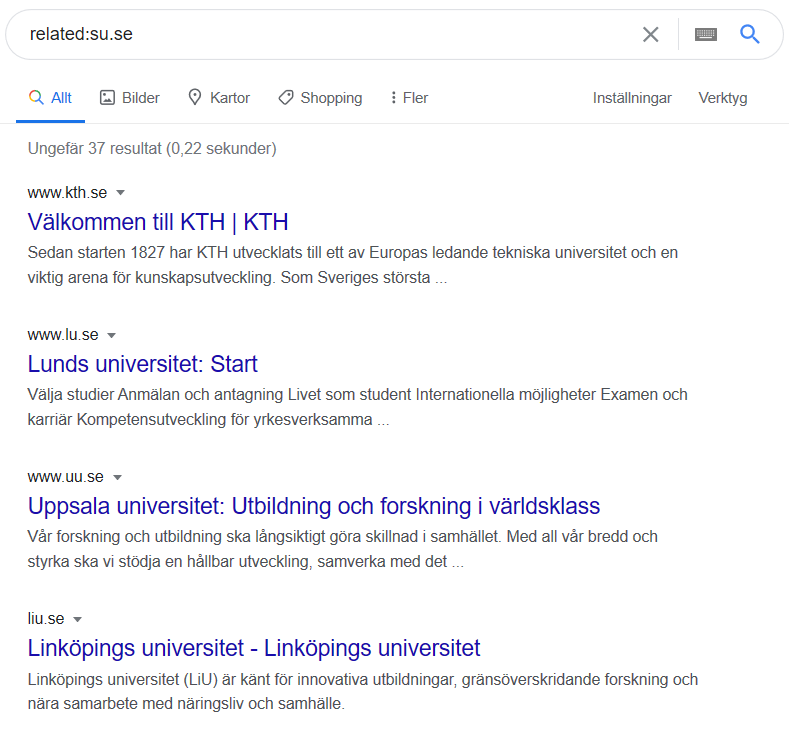Open Inställningar settings menu
This screenshot has width=789, height=729.
(x=632, y=98)
